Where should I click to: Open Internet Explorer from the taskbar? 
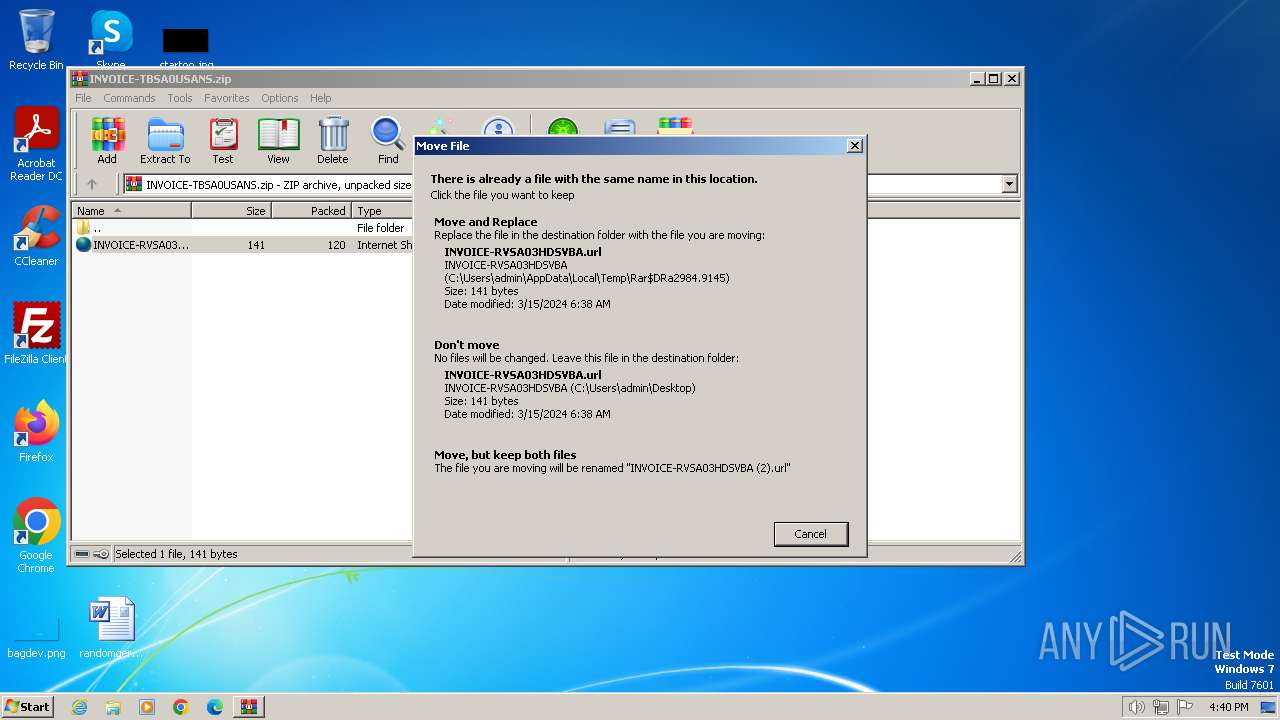[79, 707]
